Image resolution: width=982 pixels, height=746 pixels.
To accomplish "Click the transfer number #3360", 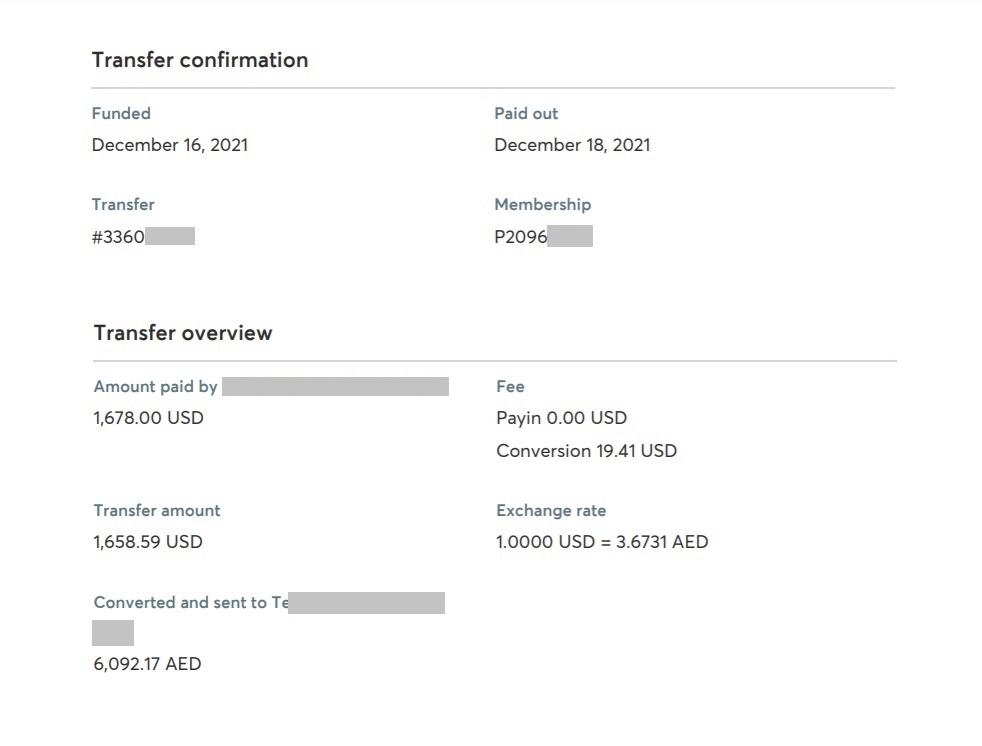I will [118, 237].
